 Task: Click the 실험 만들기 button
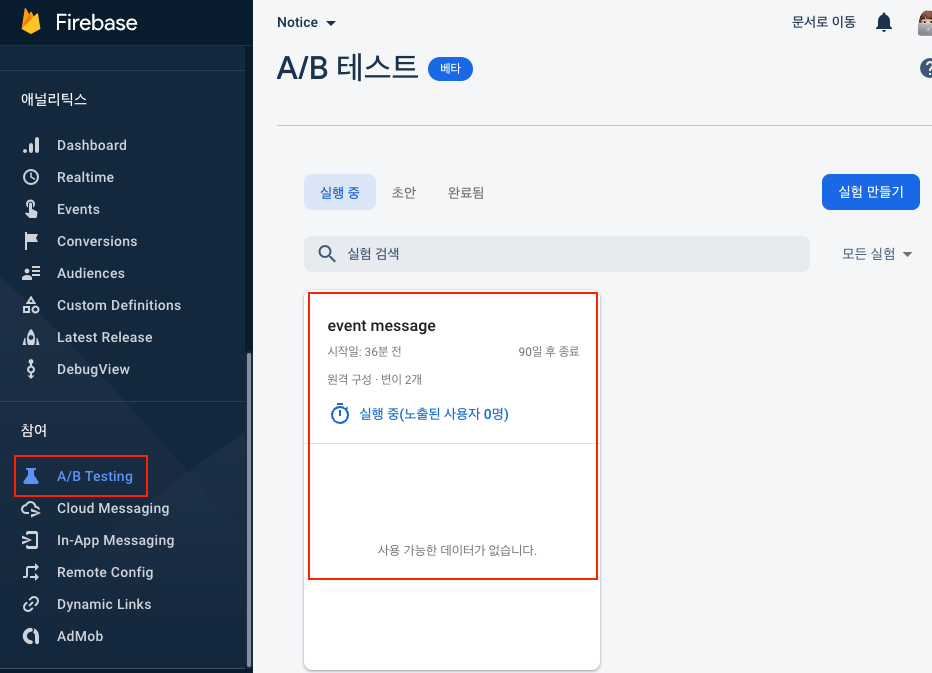pos(871,192)
